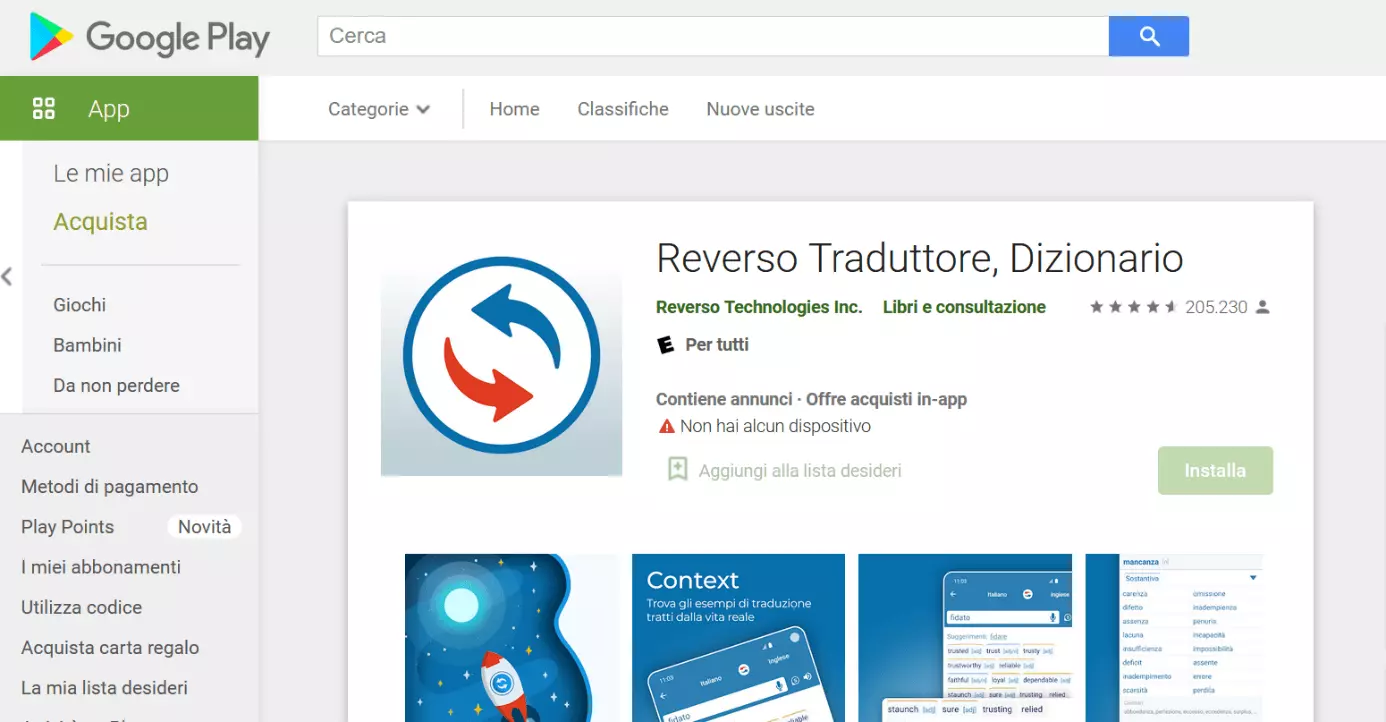Open I miei abbonamenti
1386x722 pixels.
point(101,567)
